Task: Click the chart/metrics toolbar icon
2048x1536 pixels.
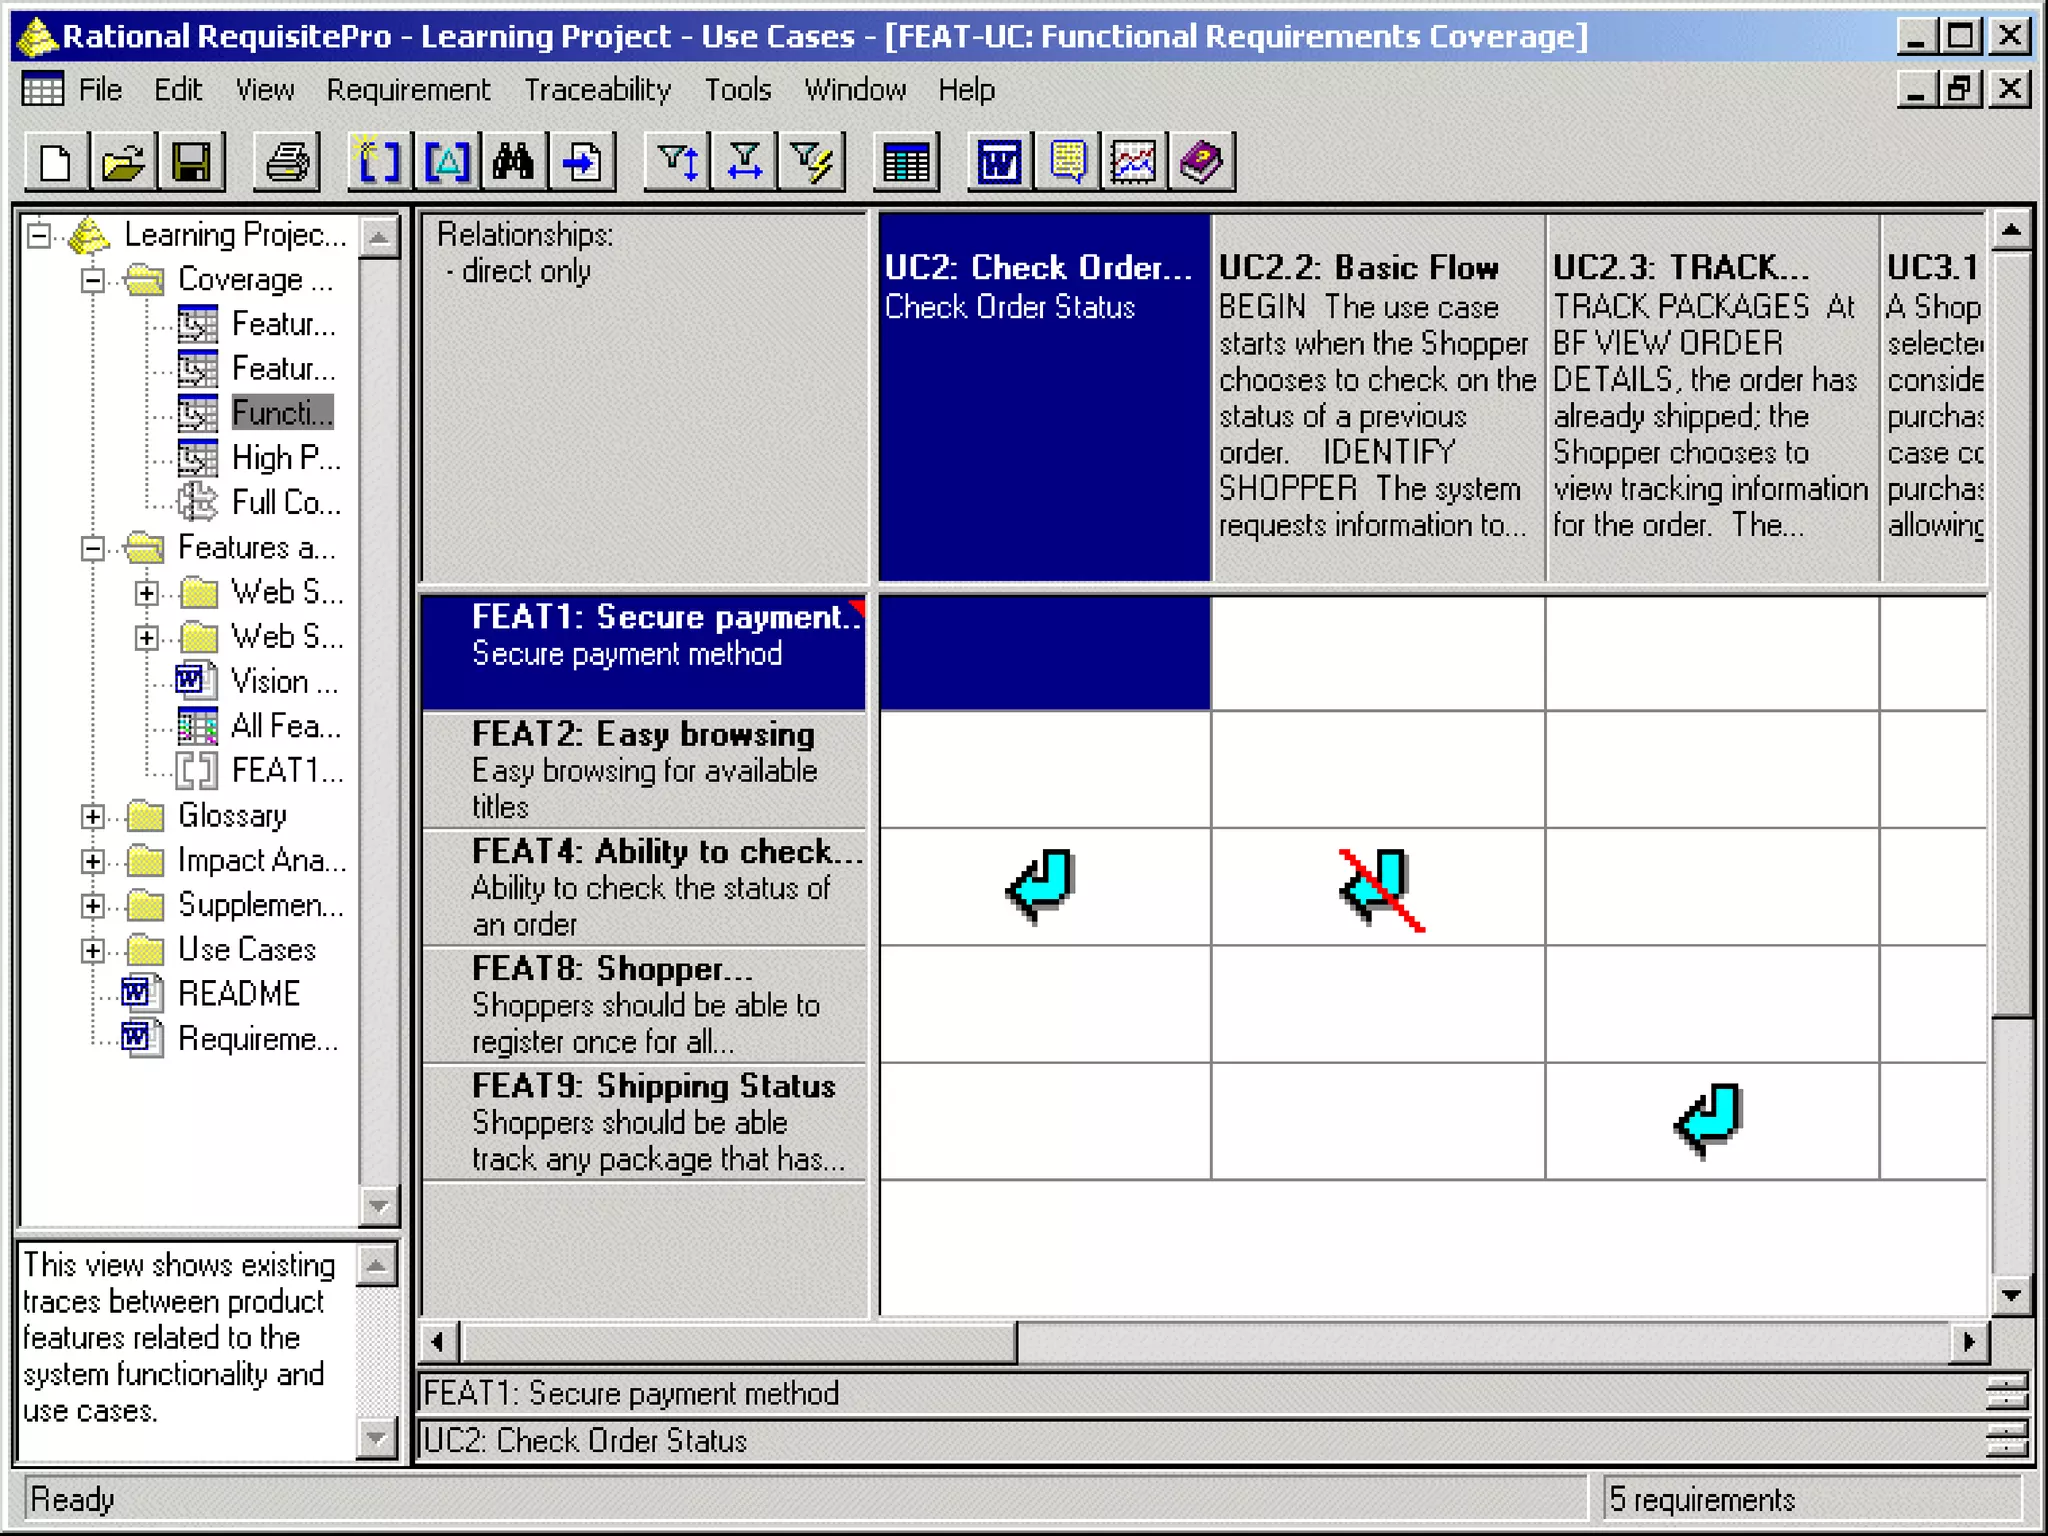Action: 1134,162
